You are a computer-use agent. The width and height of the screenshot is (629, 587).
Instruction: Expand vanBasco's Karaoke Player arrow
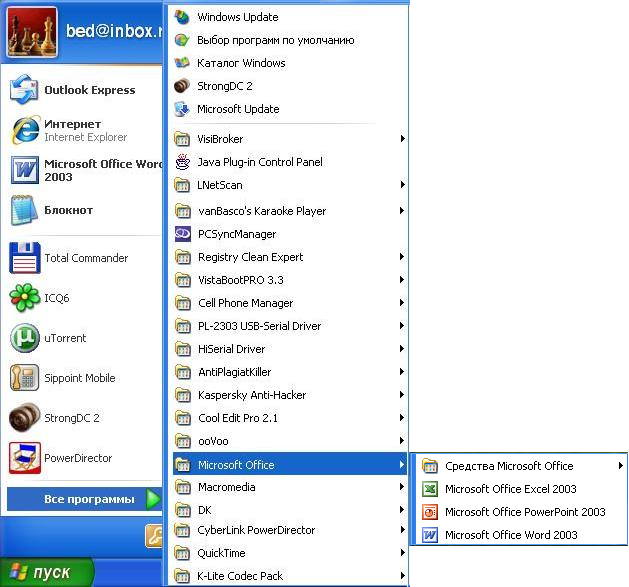click(402, 211)
